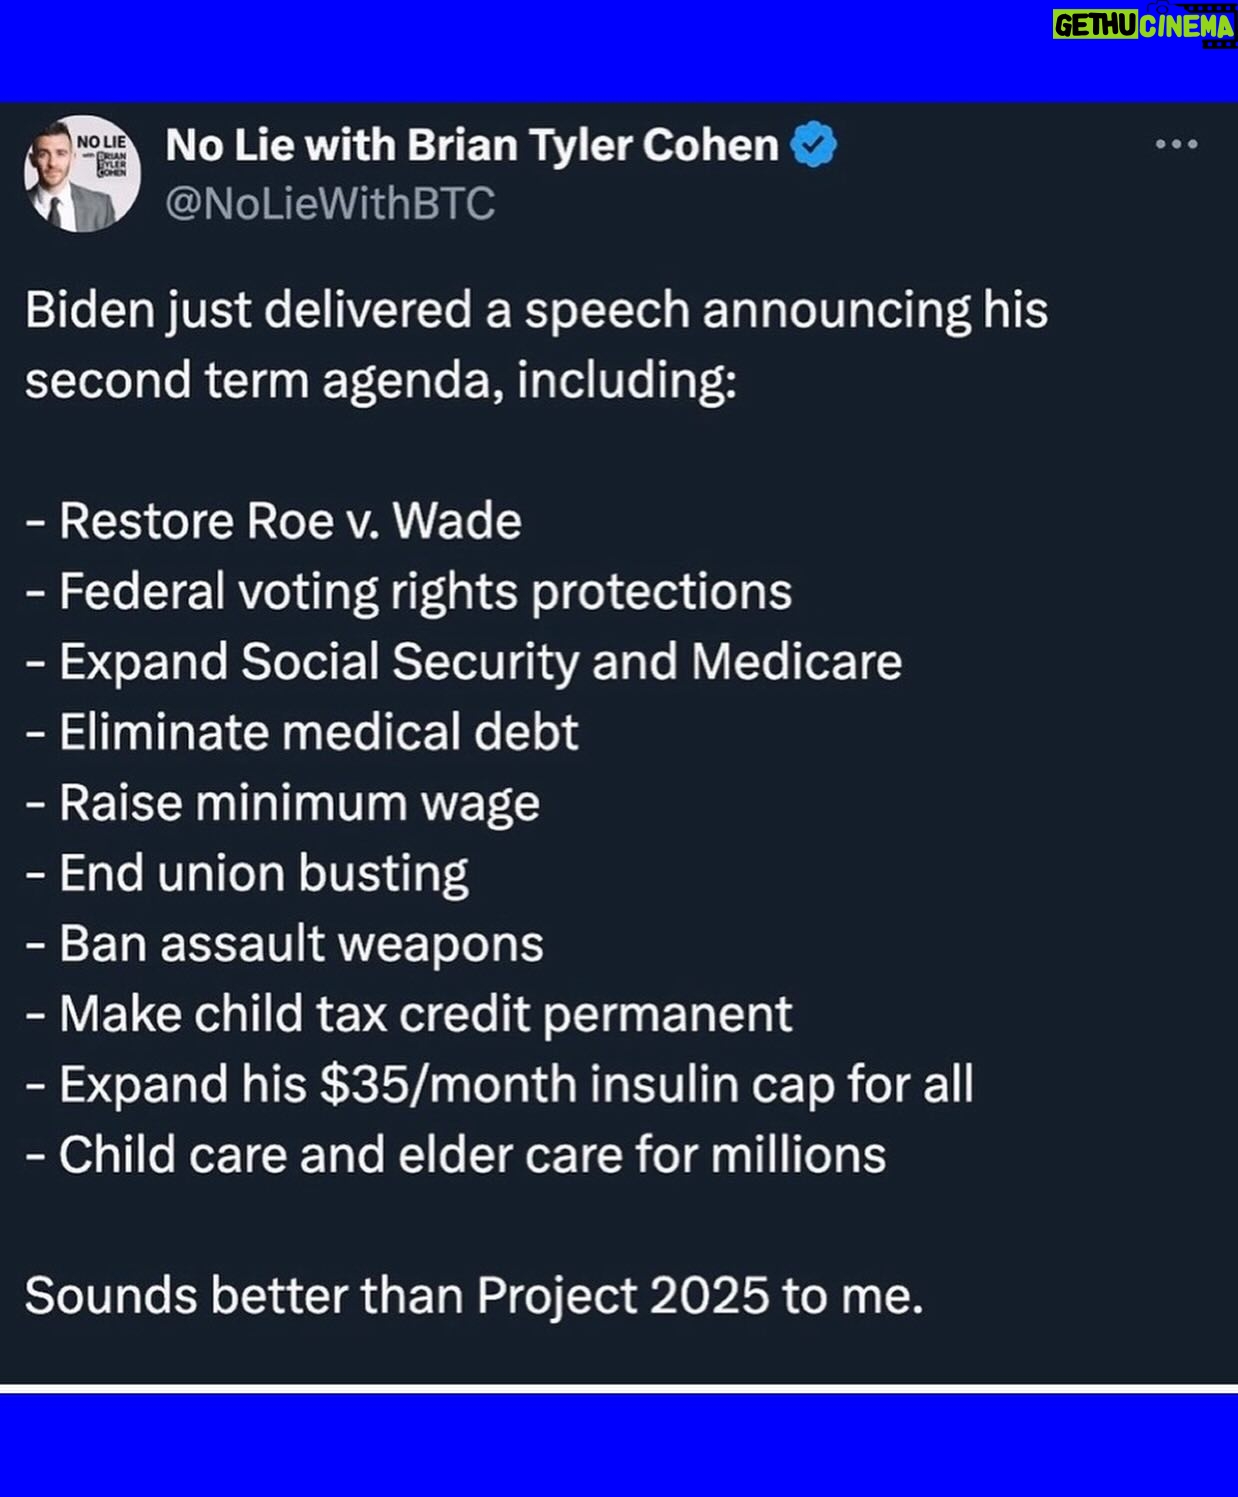This screenshot has height=1497, width=1238.
Task: Click the empty blue banner below the tweet
Action: [x=619, y=1445]
